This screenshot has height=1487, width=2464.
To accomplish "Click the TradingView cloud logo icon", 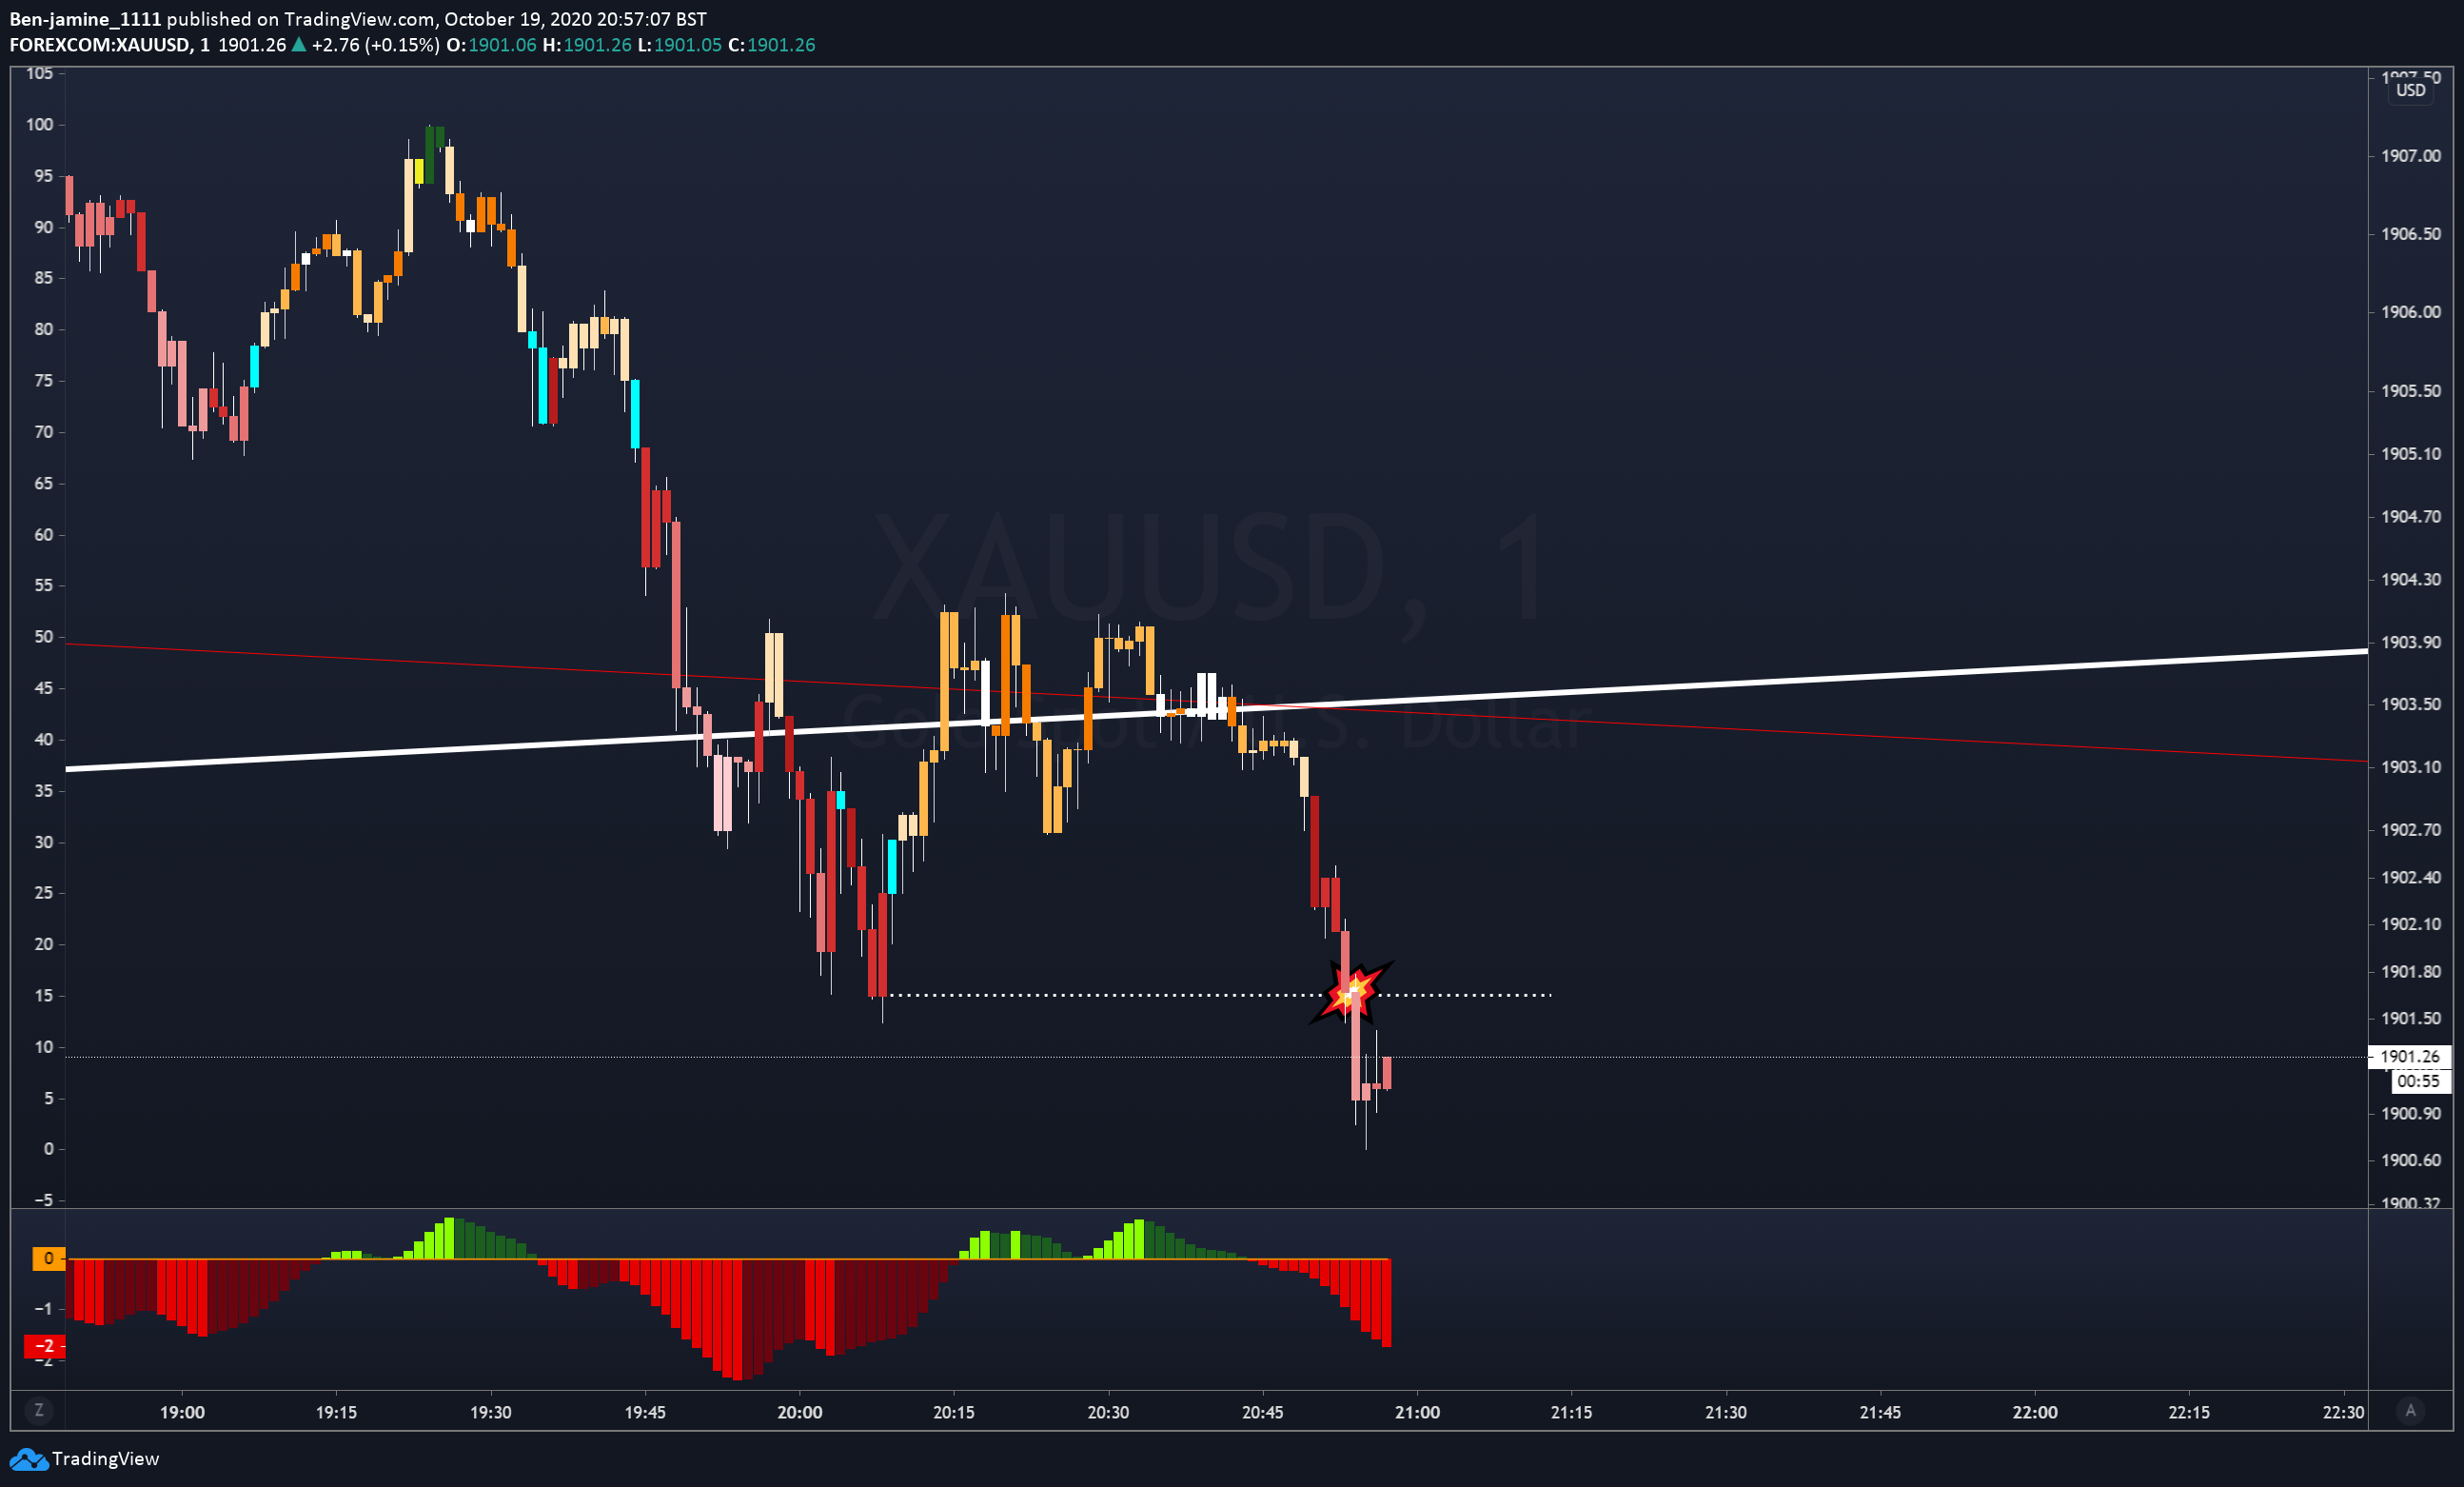I will [x=28, y=1459].
